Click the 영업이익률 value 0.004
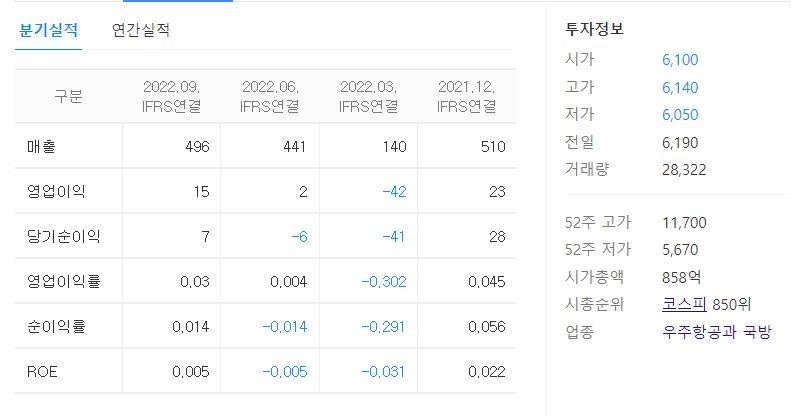The image size is (803, 416). point(289,282)
